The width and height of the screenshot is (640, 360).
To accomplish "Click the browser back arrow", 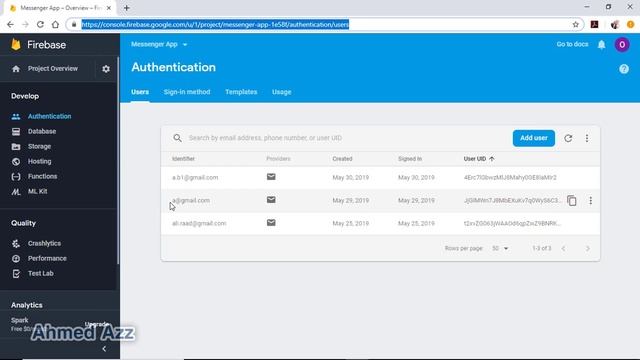I will (x=10, y=24).
